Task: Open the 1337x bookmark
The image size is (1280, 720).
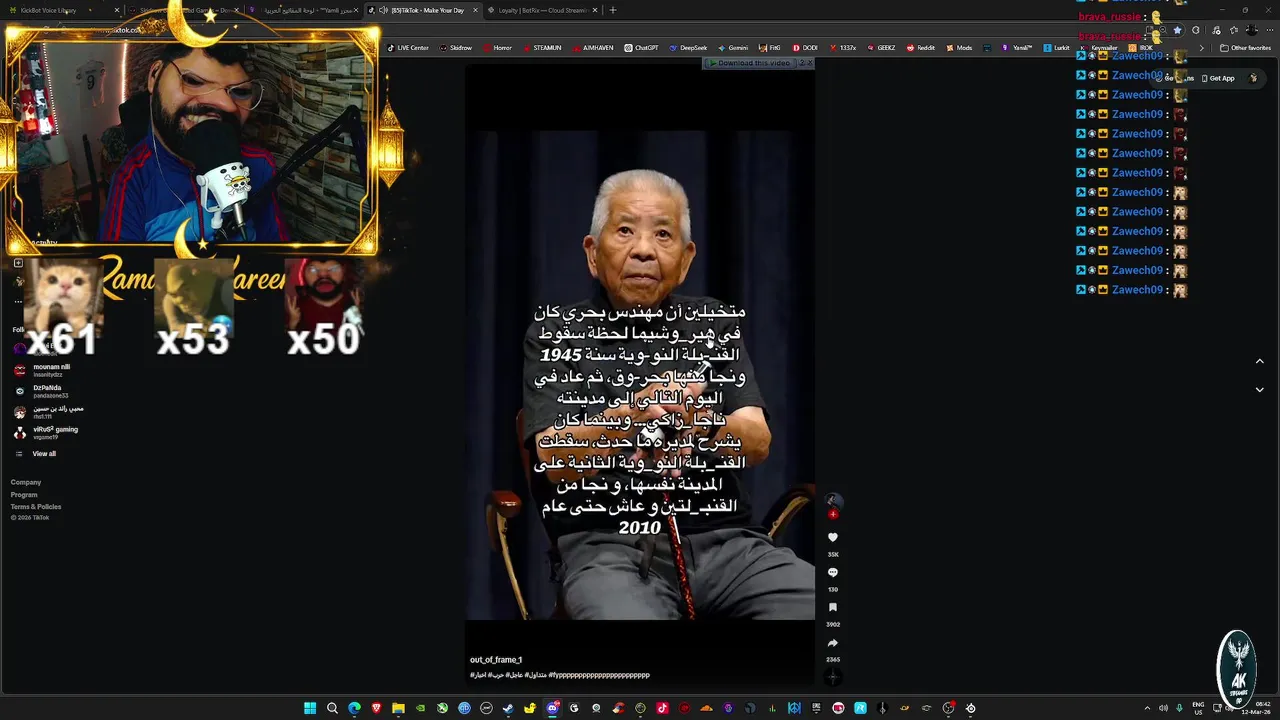Action: (842, 48)
